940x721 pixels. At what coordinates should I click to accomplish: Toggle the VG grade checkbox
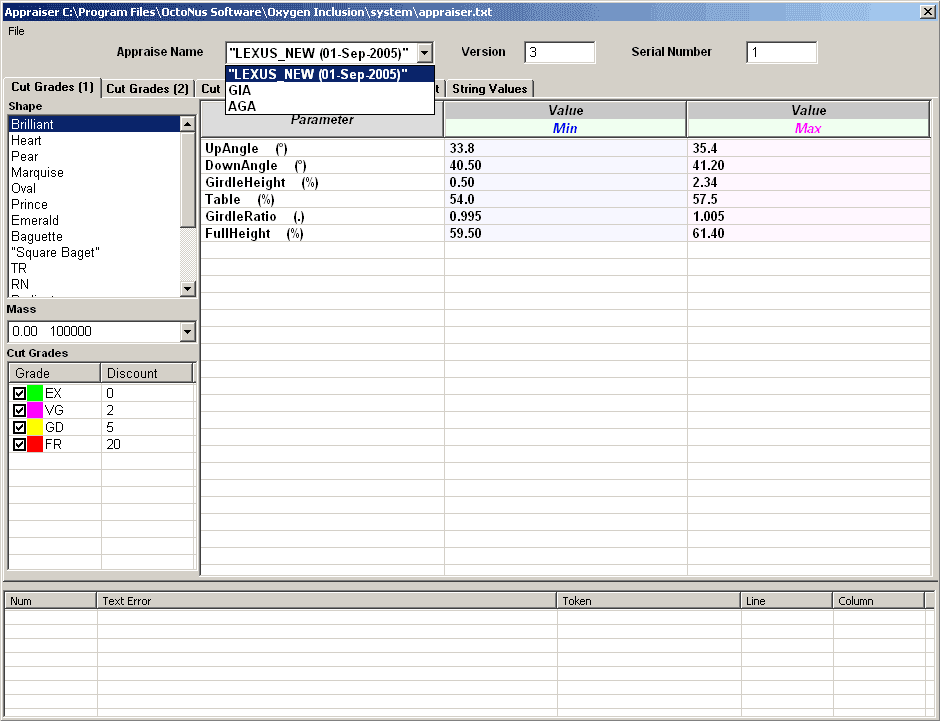tap(19, 411)
